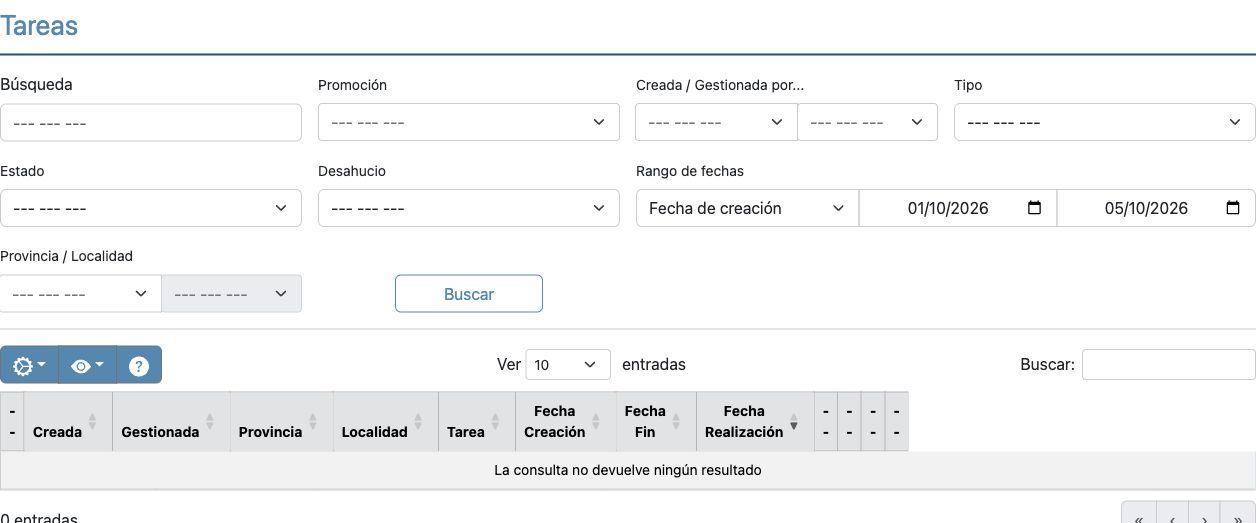Sort table by Tarea column
The image size is (1256, 523).
[477, 422]
